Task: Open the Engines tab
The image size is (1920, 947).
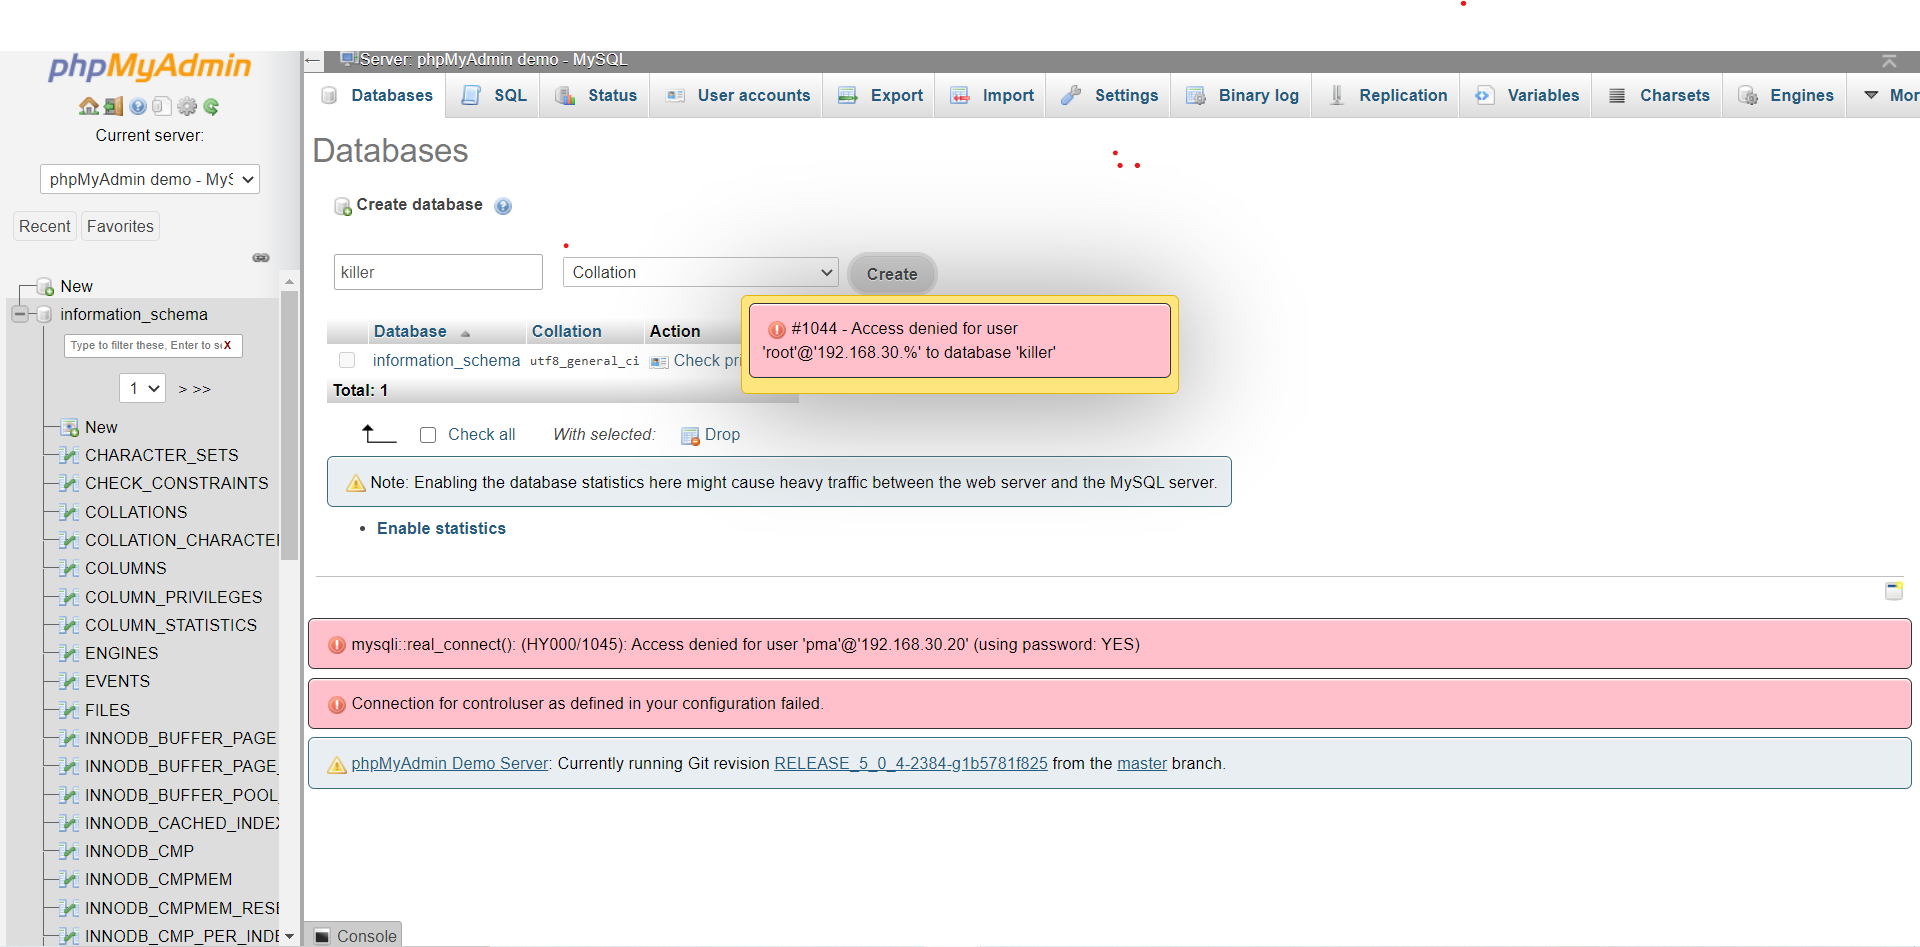Action: click(x=1786, y=95)
